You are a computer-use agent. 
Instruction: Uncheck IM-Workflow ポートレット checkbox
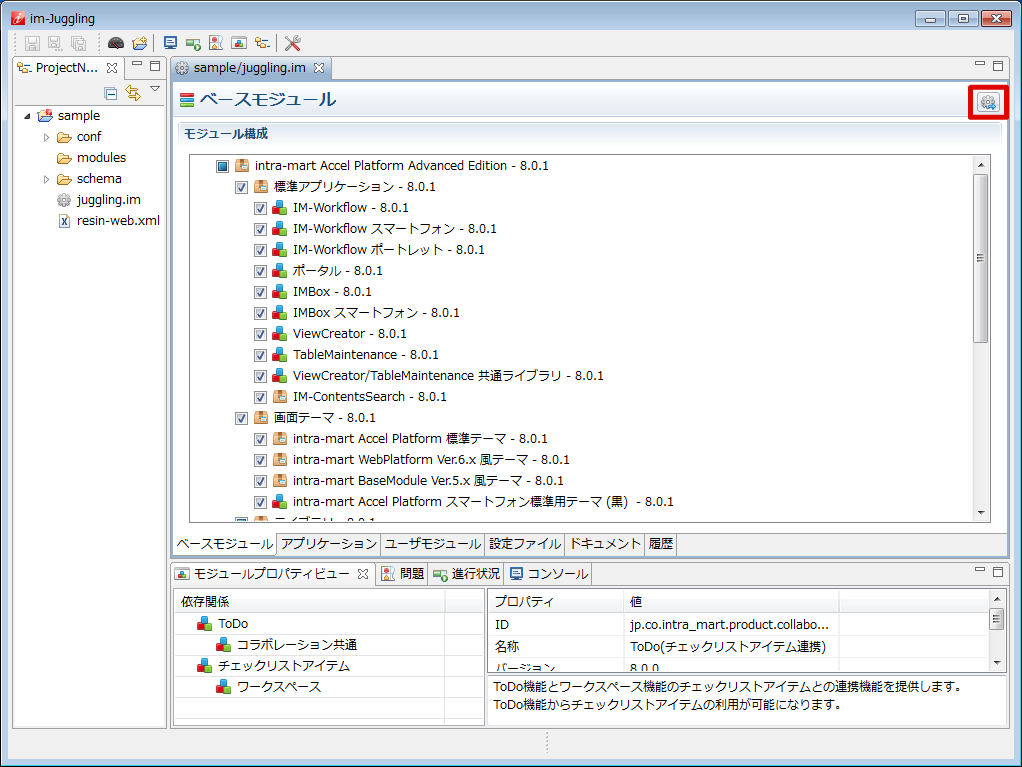(x=260, y=250)
